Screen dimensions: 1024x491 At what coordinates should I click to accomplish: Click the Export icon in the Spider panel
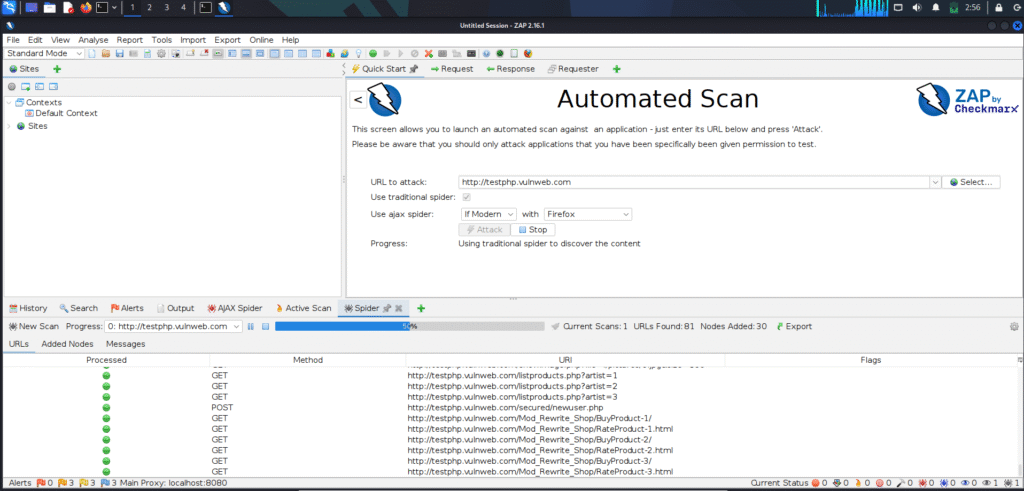pyautogui.click(x=777, y=326)
